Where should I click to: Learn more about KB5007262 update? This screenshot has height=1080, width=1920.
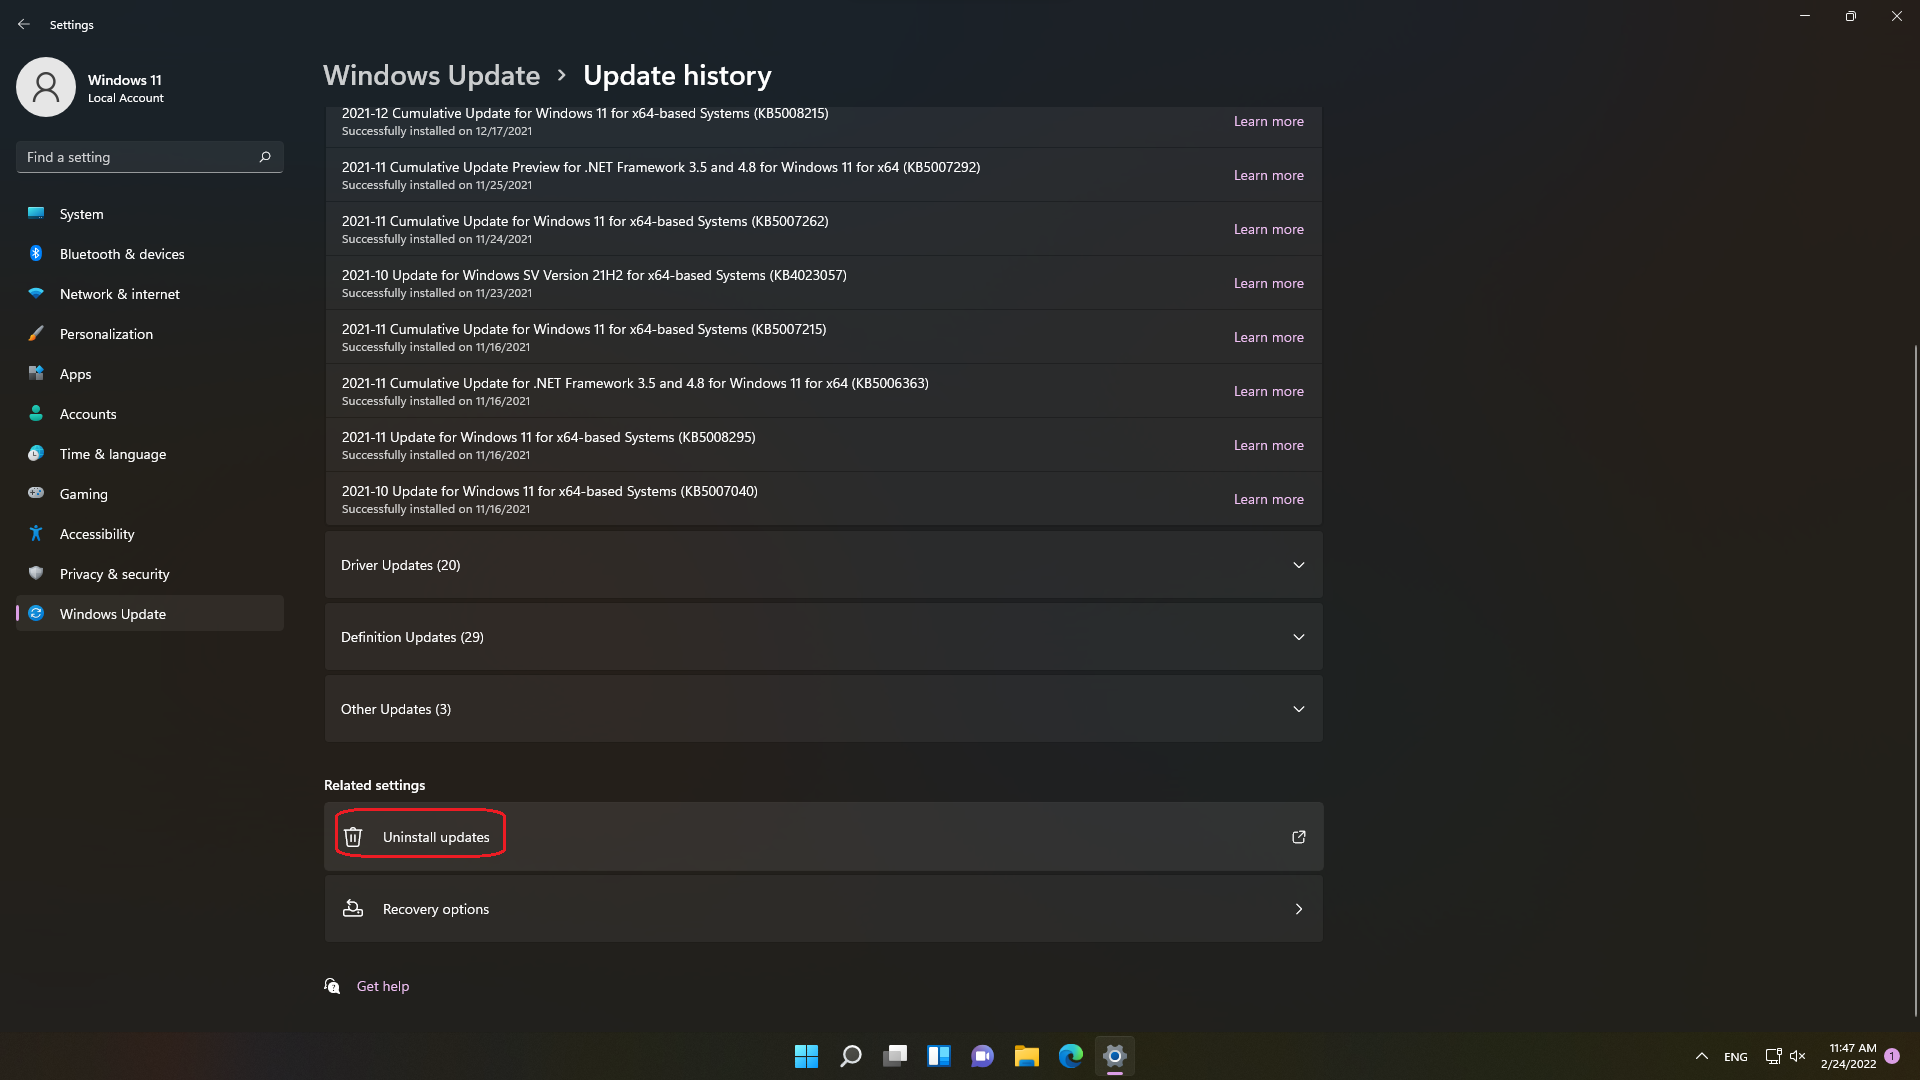[x=1268, y=229]
